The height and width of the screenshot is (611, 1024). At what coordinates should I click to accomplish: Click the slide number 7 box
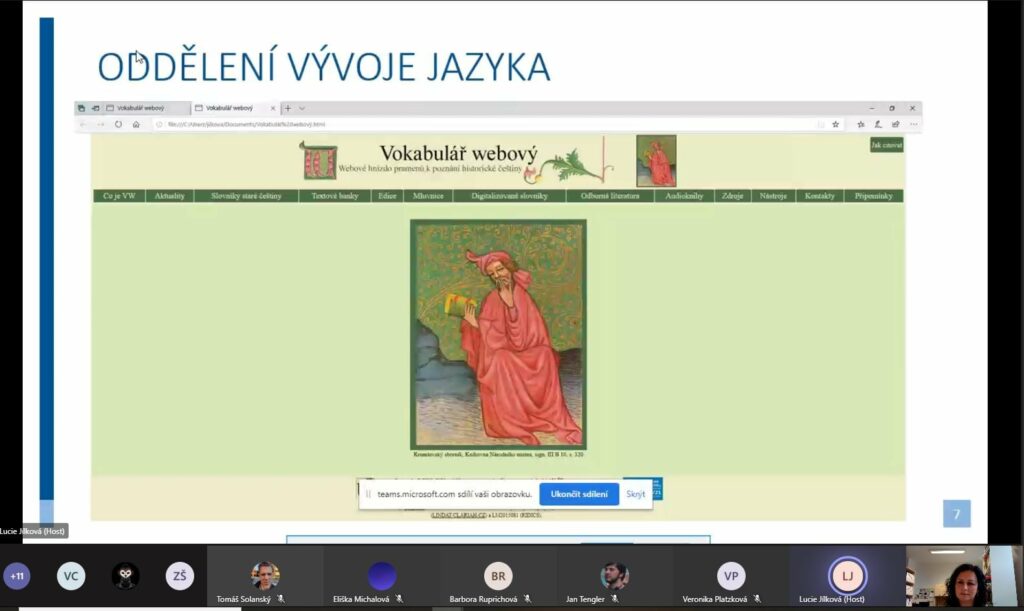coord(957,514)
